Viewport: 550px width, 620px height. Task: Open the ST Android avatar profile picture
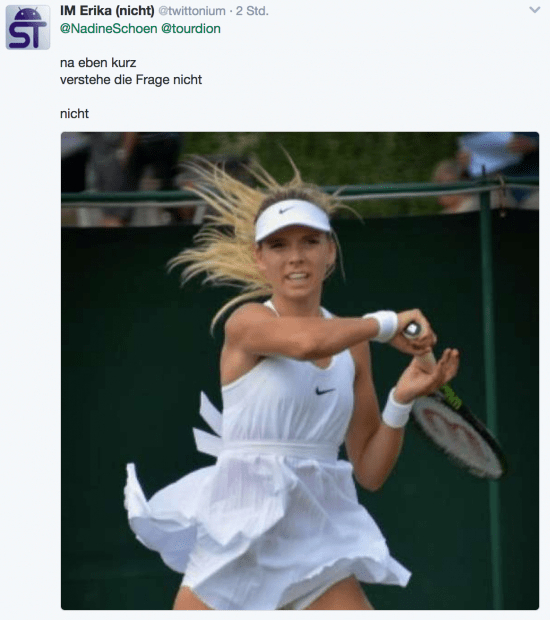(x=28, y=27)
